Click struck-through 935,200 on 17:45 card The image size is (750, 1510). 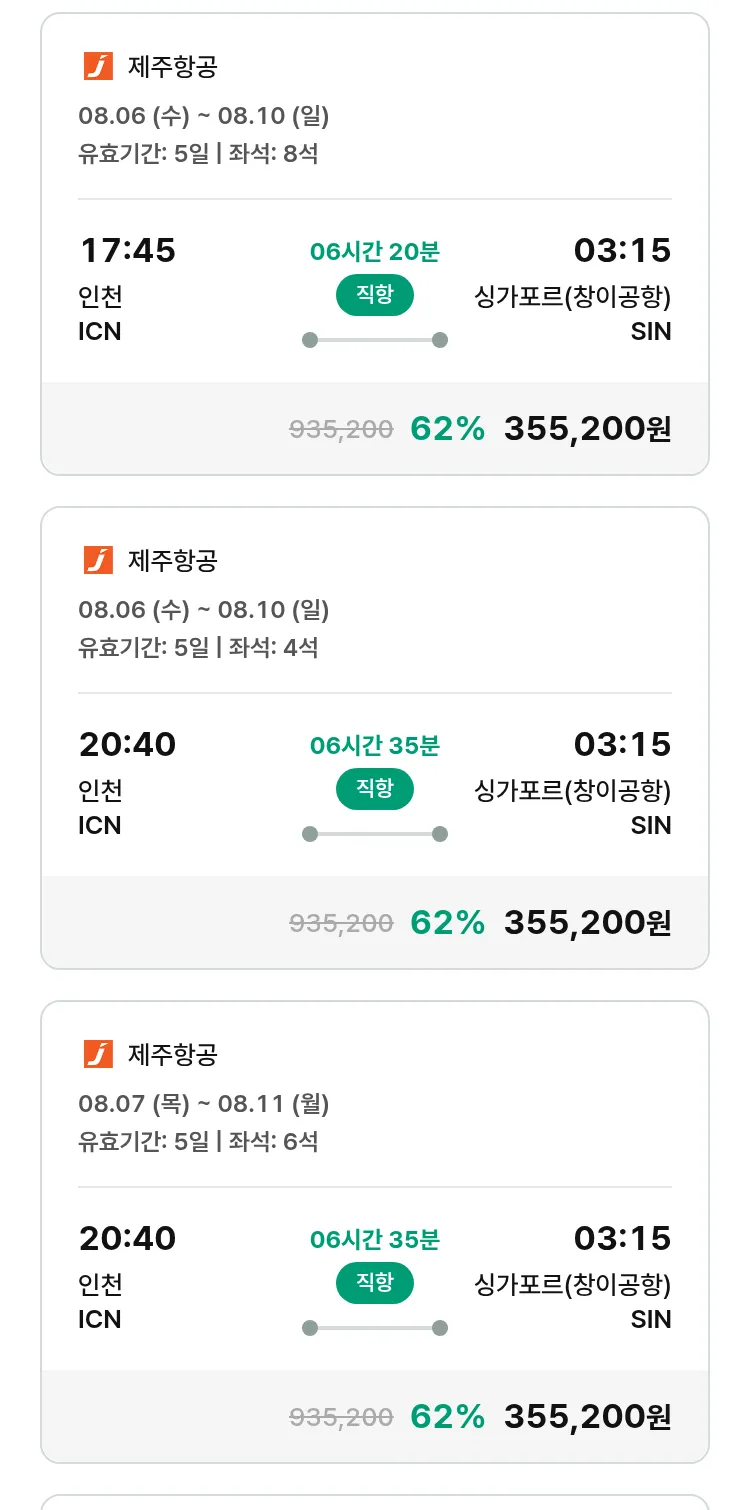pos(341,430)
